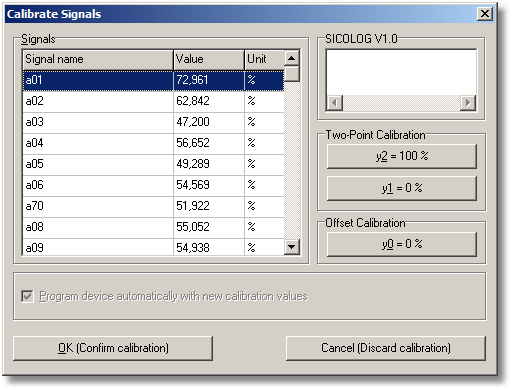This screenshot has height=390, width=512.
Task: Sort by the Value column header
Action: coord(209,59)
